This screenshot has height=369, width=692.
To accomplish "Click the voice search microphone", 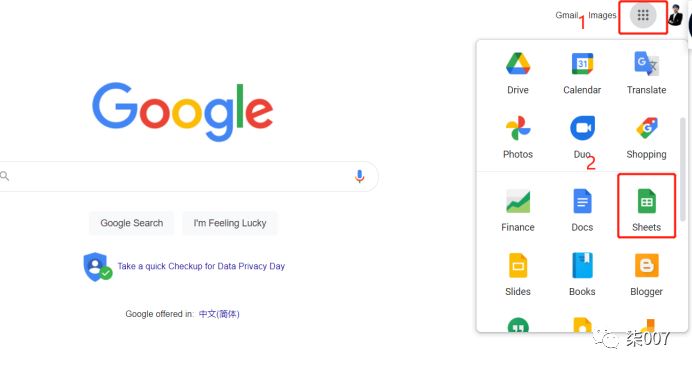I will (x=360, y=177).
